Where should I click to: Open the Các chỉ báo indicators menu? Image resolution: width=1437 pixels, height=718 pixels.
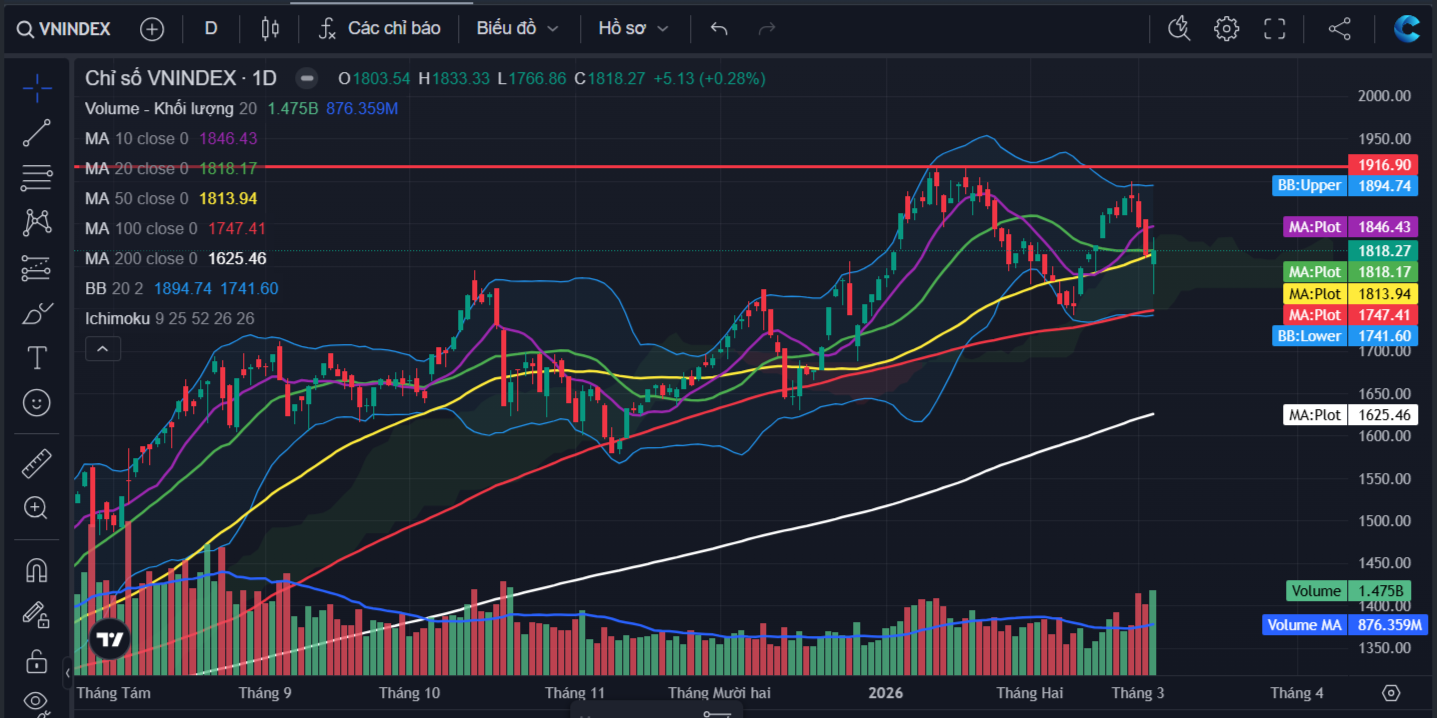(380, 28)
